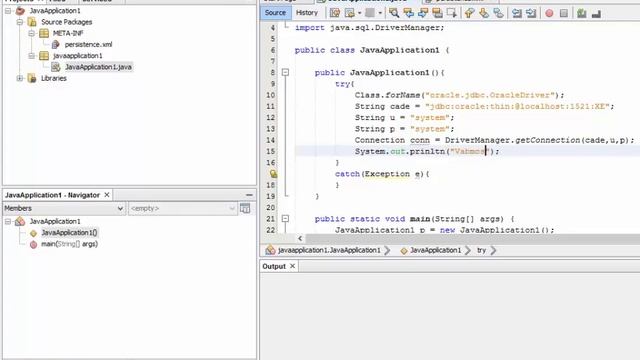
Task: Toggle Rectangular Selection mode
Action: point(451,13)
